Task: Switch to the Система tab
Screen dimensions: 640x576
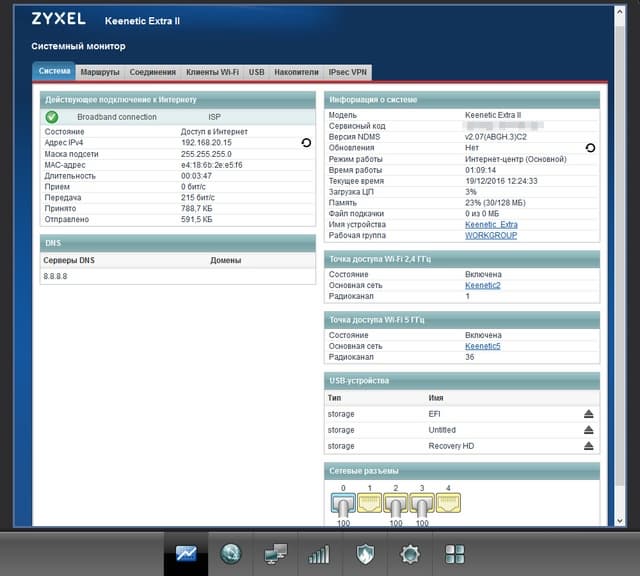Action: [x=54, y=71]
